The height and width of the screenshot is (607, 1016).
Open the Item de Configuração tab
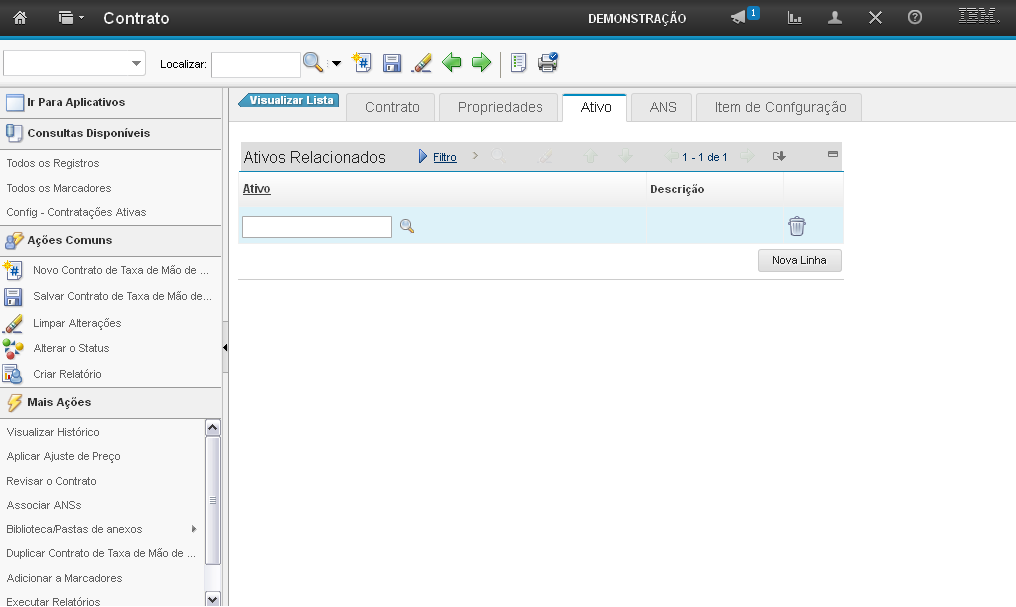(780, 108)
